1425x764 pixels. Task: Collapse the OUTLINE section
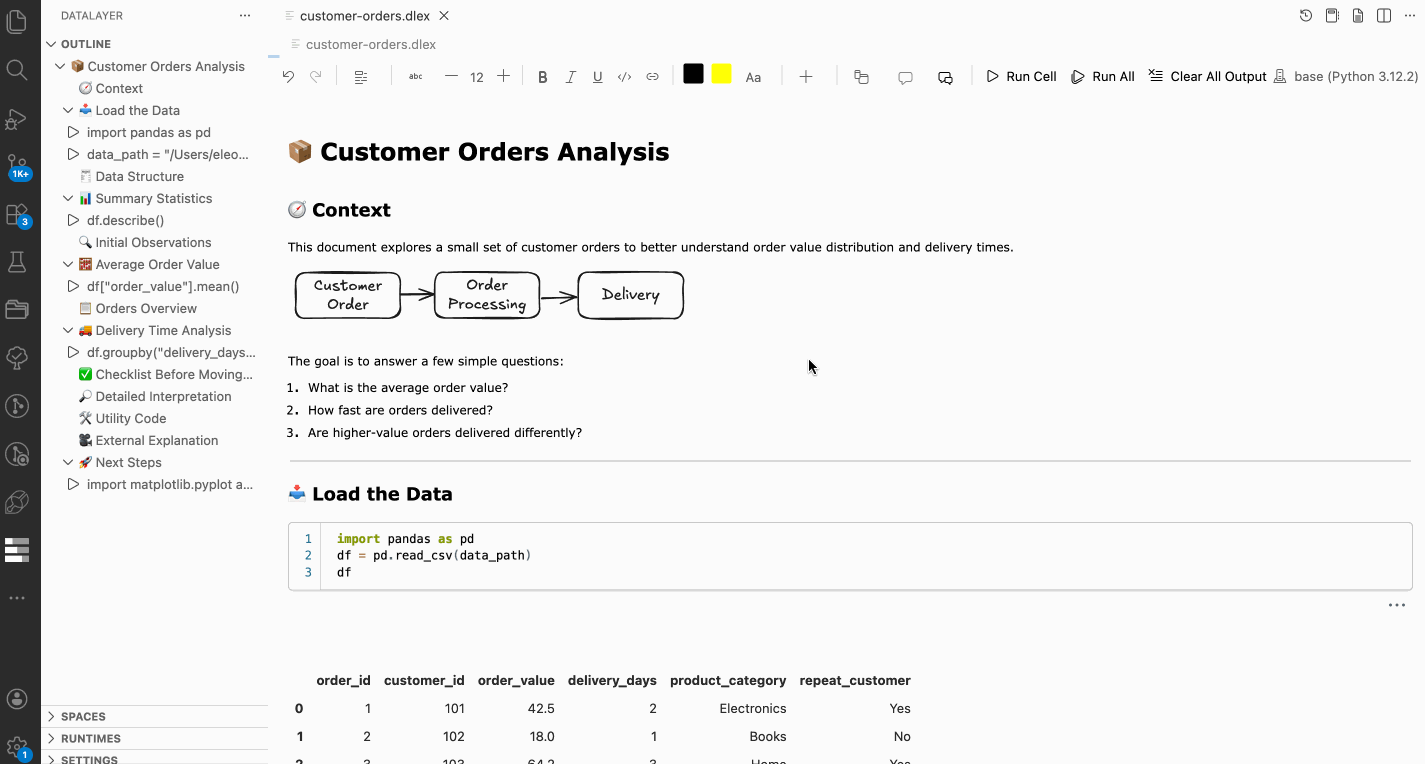tap(52, 44)
